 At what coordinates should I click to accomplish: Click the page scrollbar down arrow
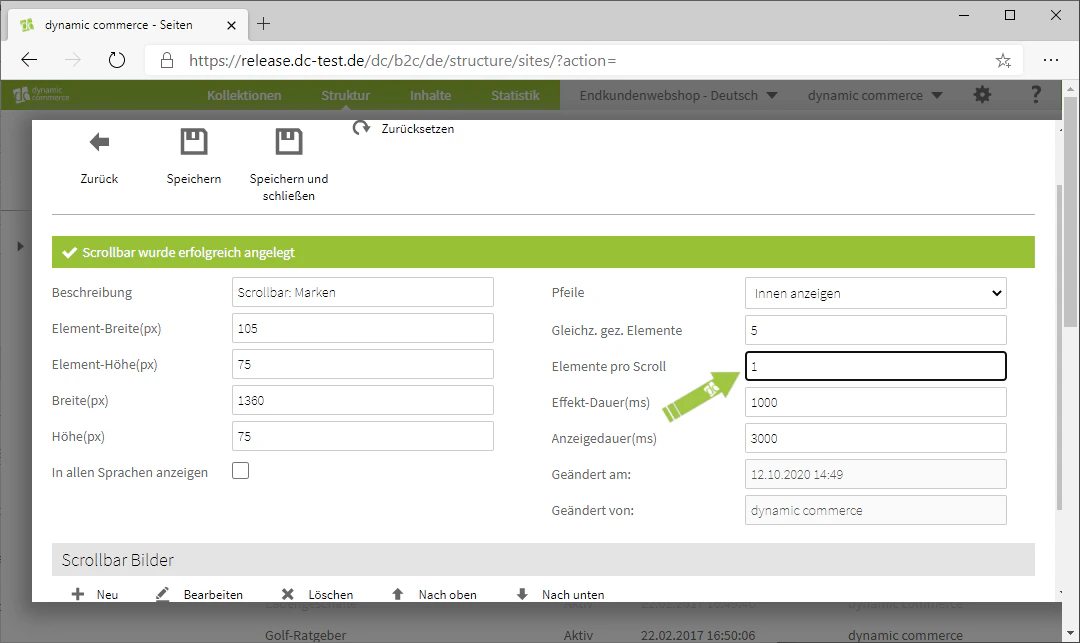tap(1070, 633)
